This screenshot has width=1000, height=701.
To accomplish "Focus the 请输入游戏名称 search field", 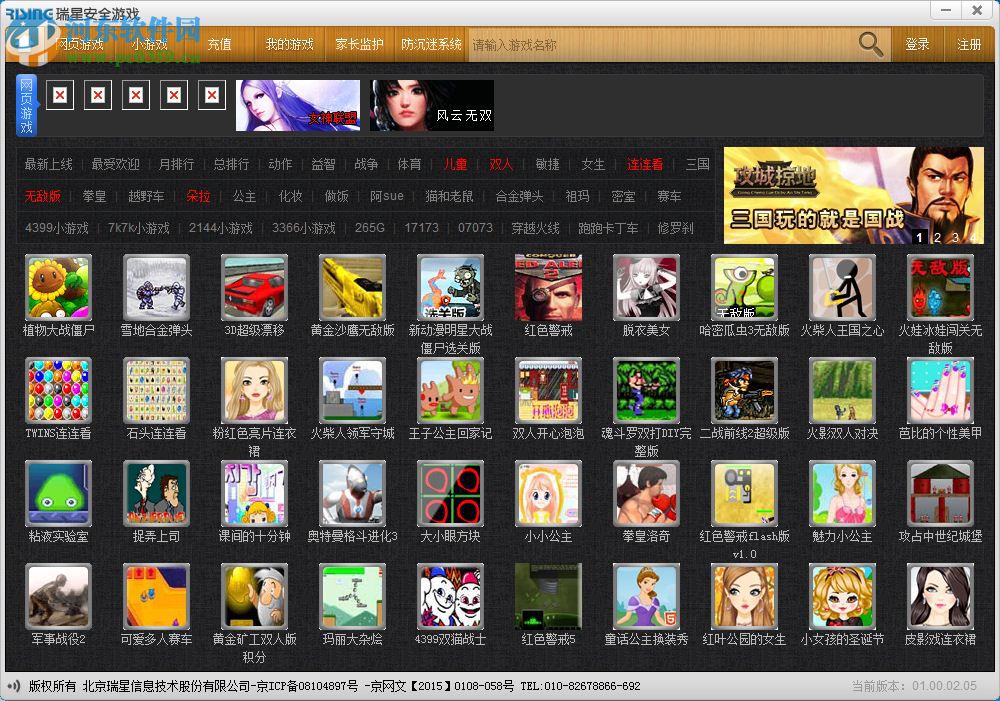I will coord(662,45).
